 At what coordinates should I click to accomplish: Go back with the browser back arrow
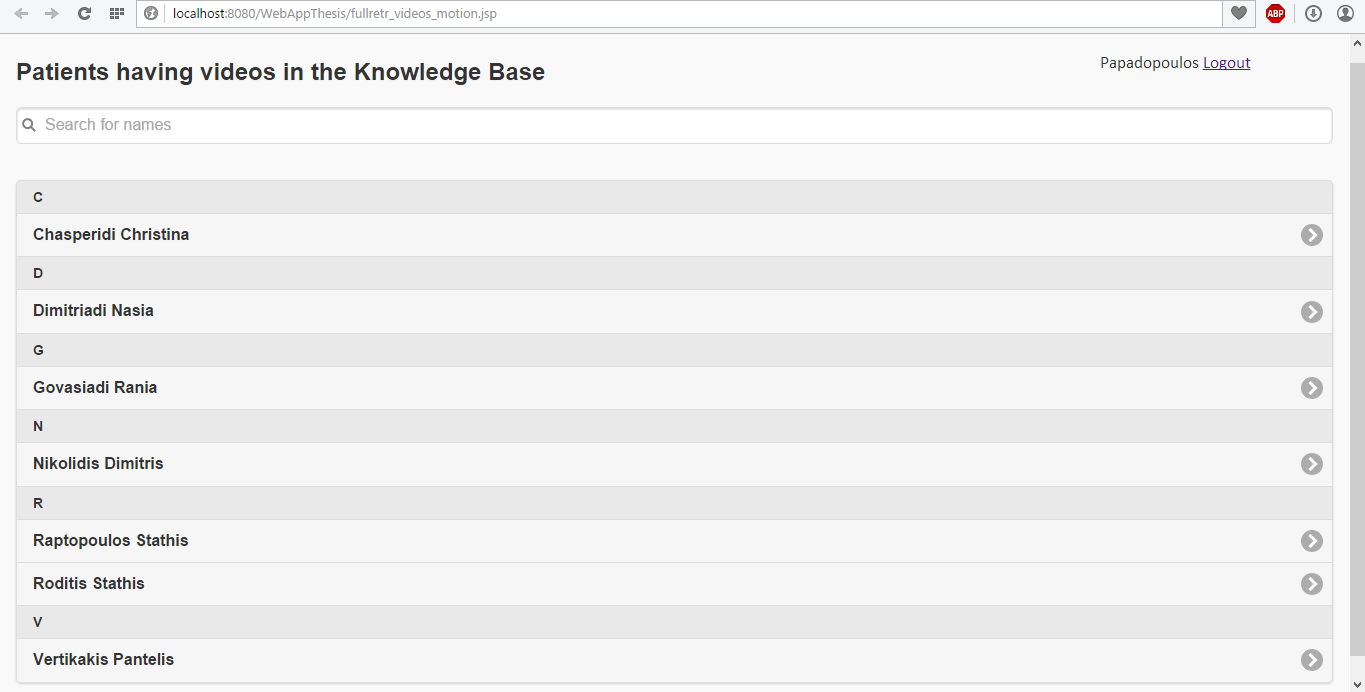pos(21,13)
